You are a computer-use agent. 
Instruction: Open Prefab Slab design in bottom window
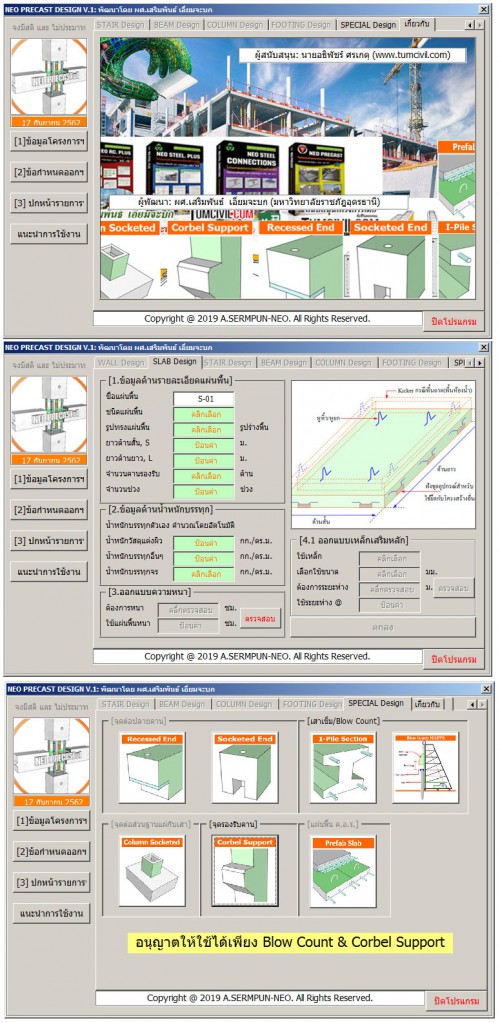pyautogui.click(x=342, y=870)
